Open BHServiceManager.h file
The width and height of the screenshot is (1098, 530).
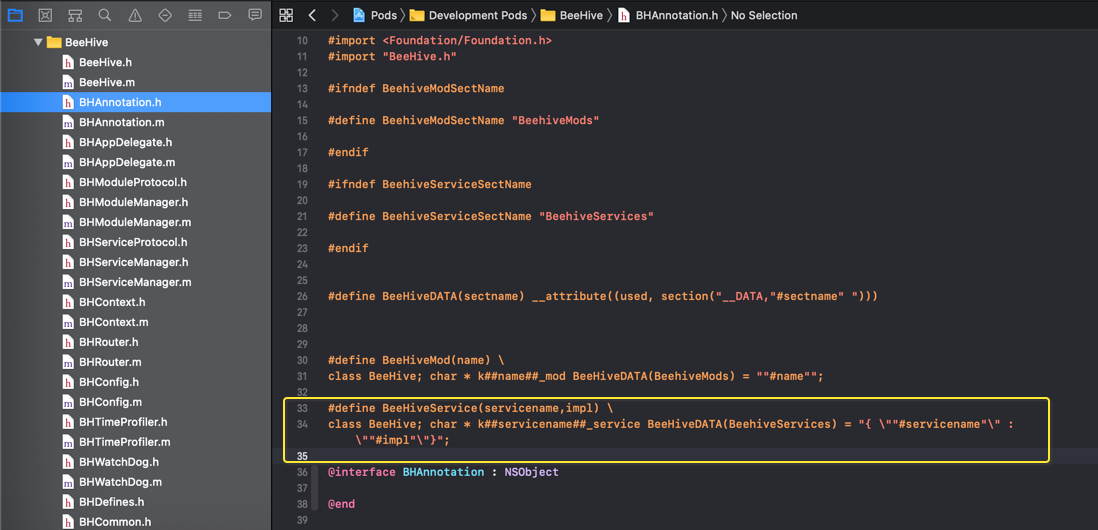point(136,262)
